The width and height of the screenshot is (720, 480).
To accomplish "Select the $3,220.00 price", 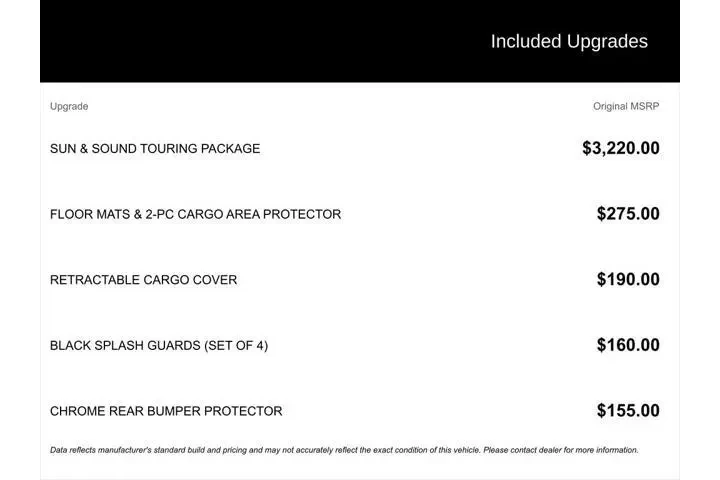I will click(620, 148).
